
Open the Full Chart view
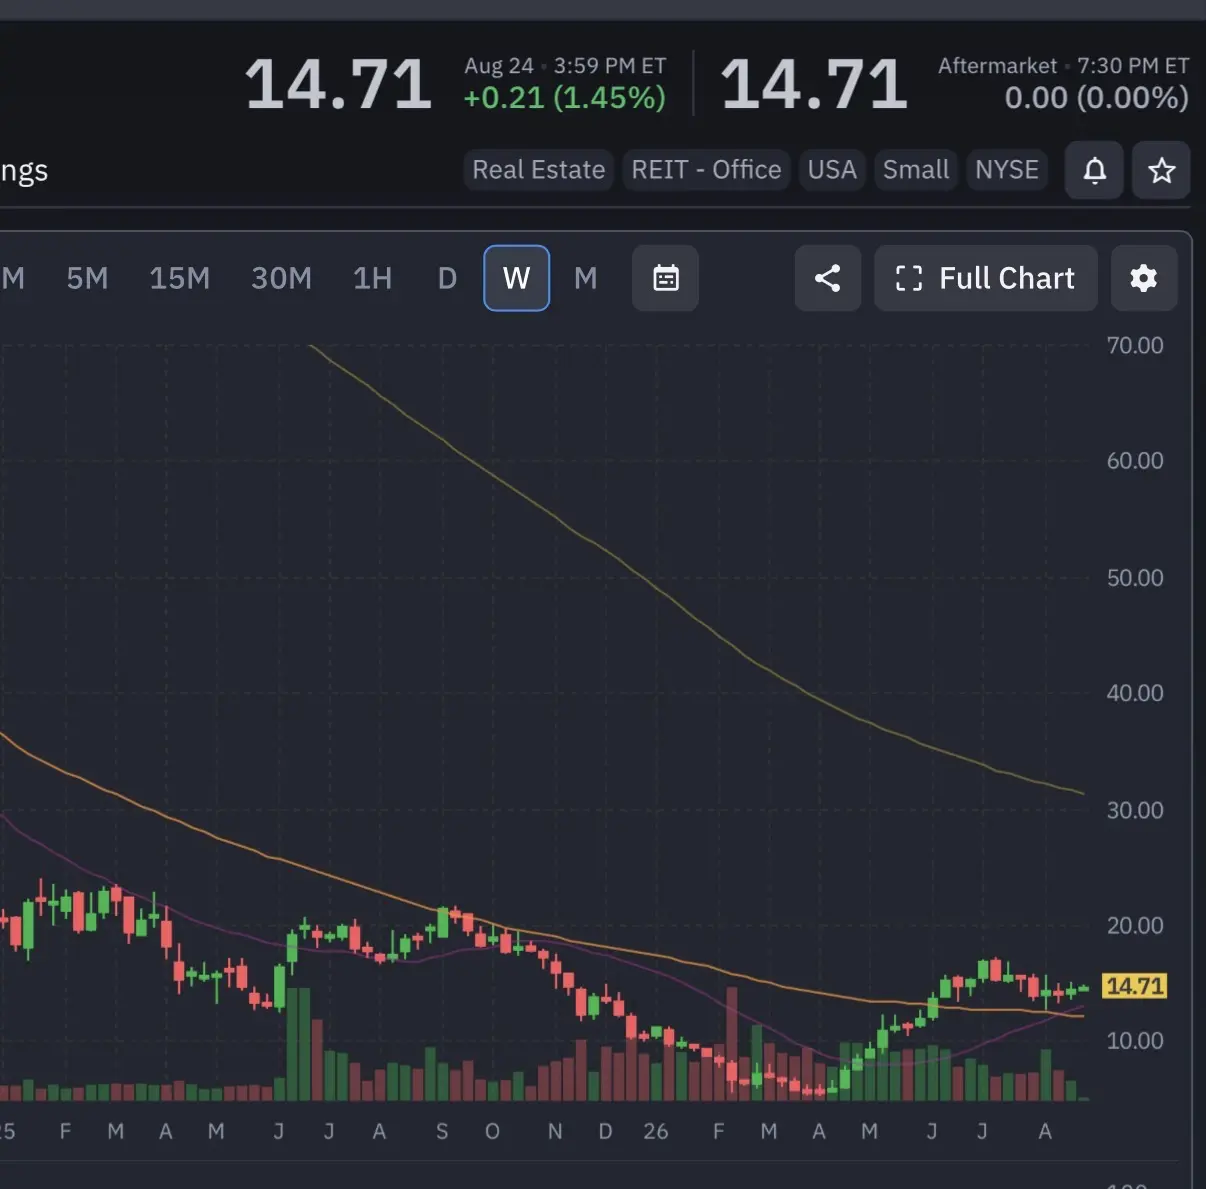[x=985, y=278]
